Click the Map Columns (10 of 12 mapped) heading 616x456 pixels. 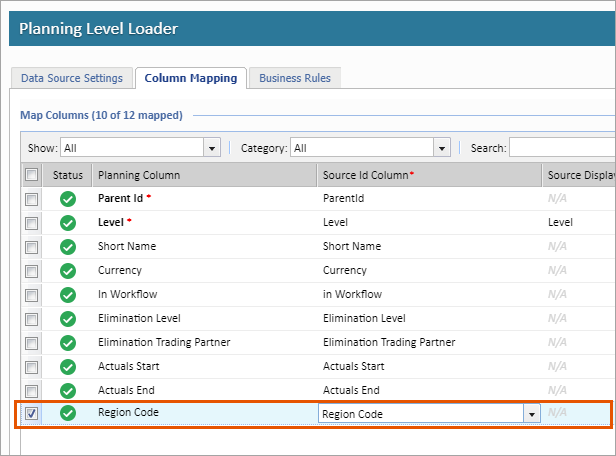click(101, 115)
